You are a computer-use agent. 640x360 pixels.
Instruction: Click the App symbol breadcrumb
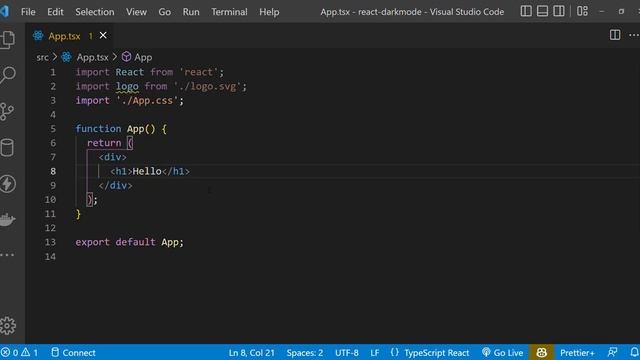click(x=143, y=57)
